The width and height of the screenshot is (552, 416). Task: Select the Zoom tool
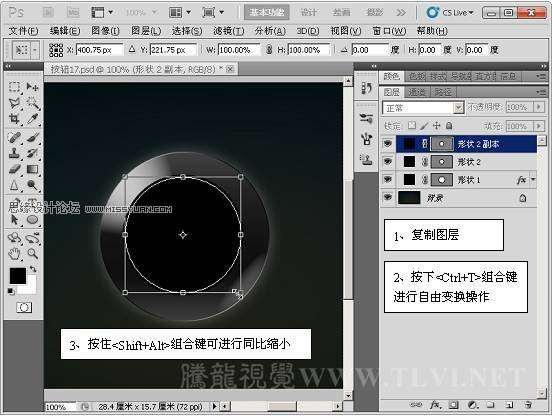tap(32, 253)
